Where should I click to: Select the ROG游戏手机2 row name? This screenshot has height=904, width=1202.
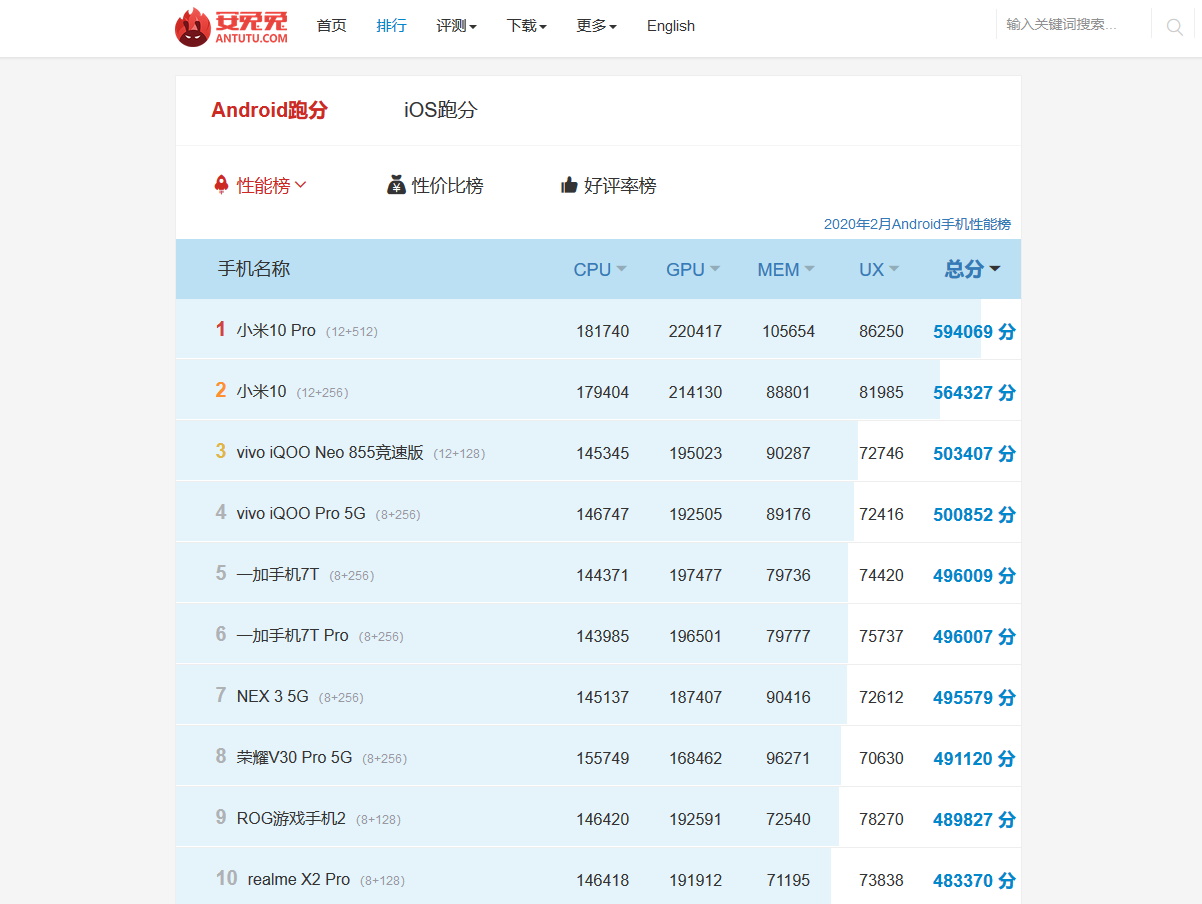coord(291,818)
